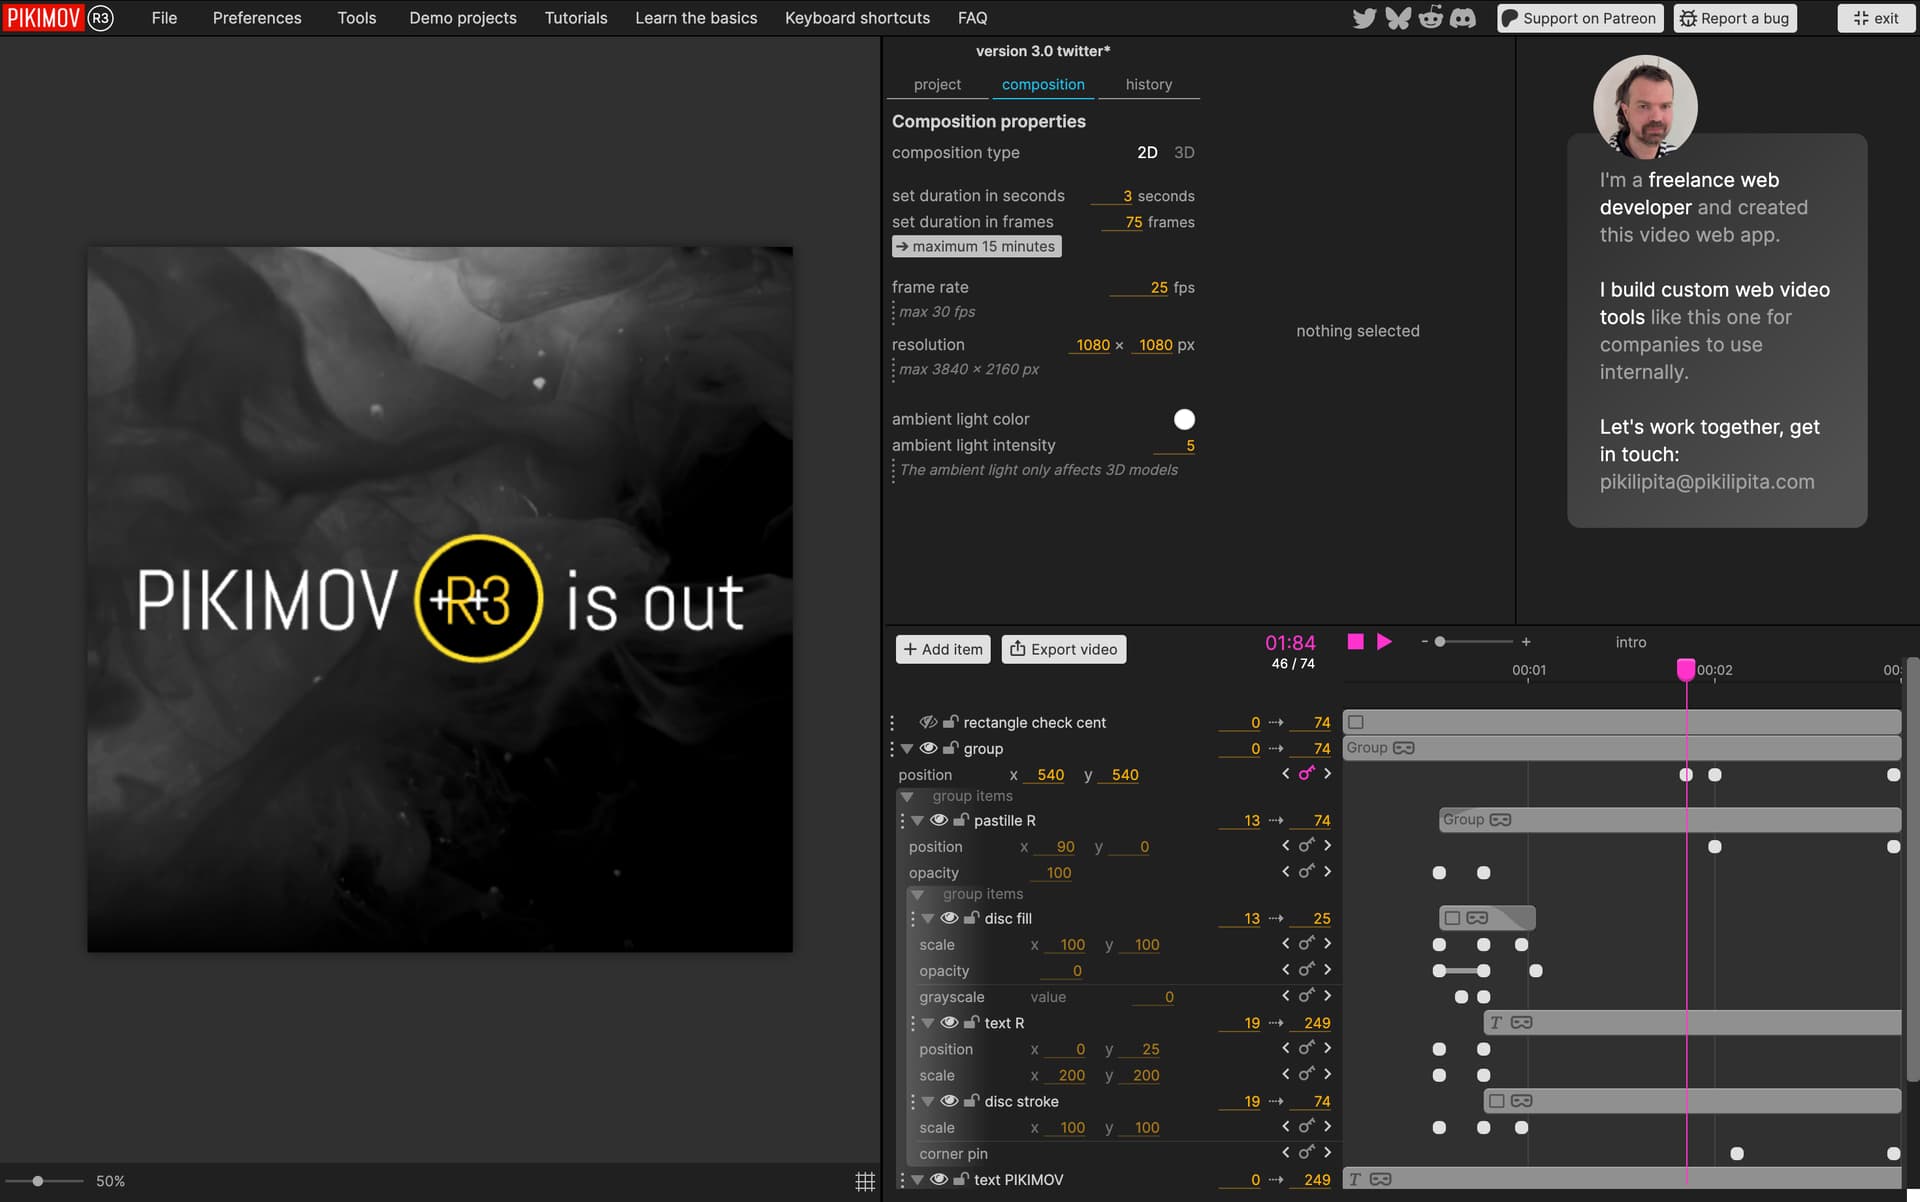Open the ambient light color swatch
Image resolution: width=1920 pixels, height=1202 pixels.
1184,419
